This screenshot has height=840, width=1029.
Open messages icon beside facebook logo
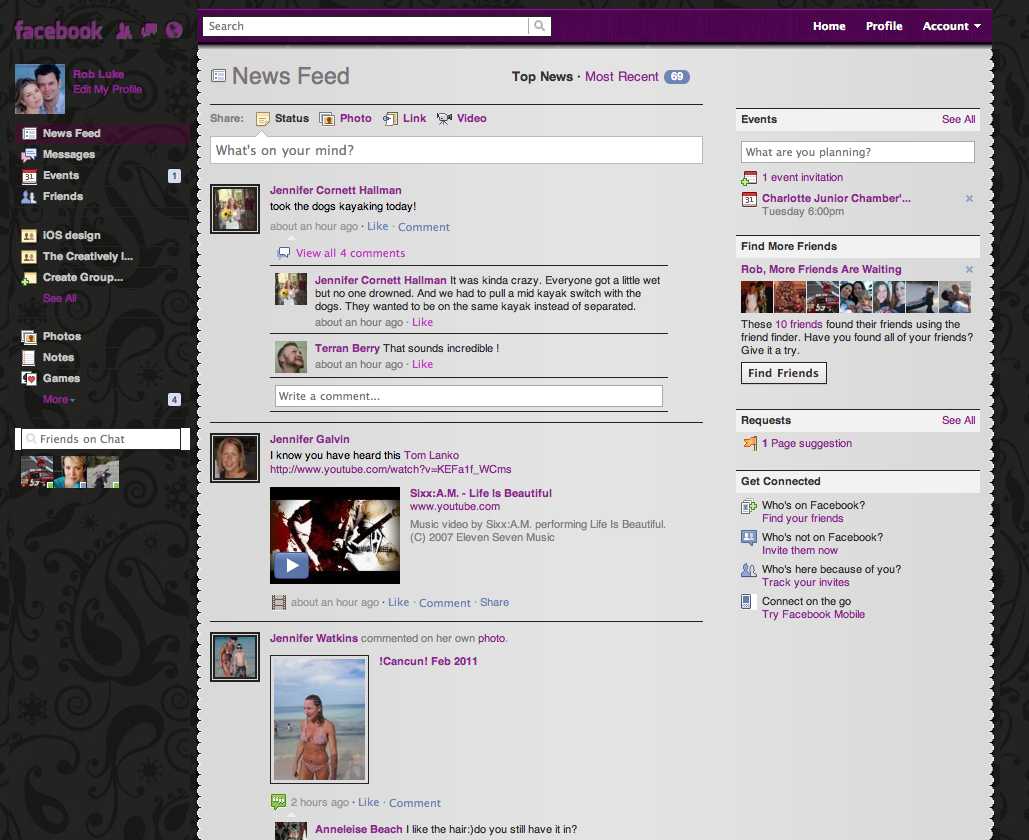click(149, 30)
